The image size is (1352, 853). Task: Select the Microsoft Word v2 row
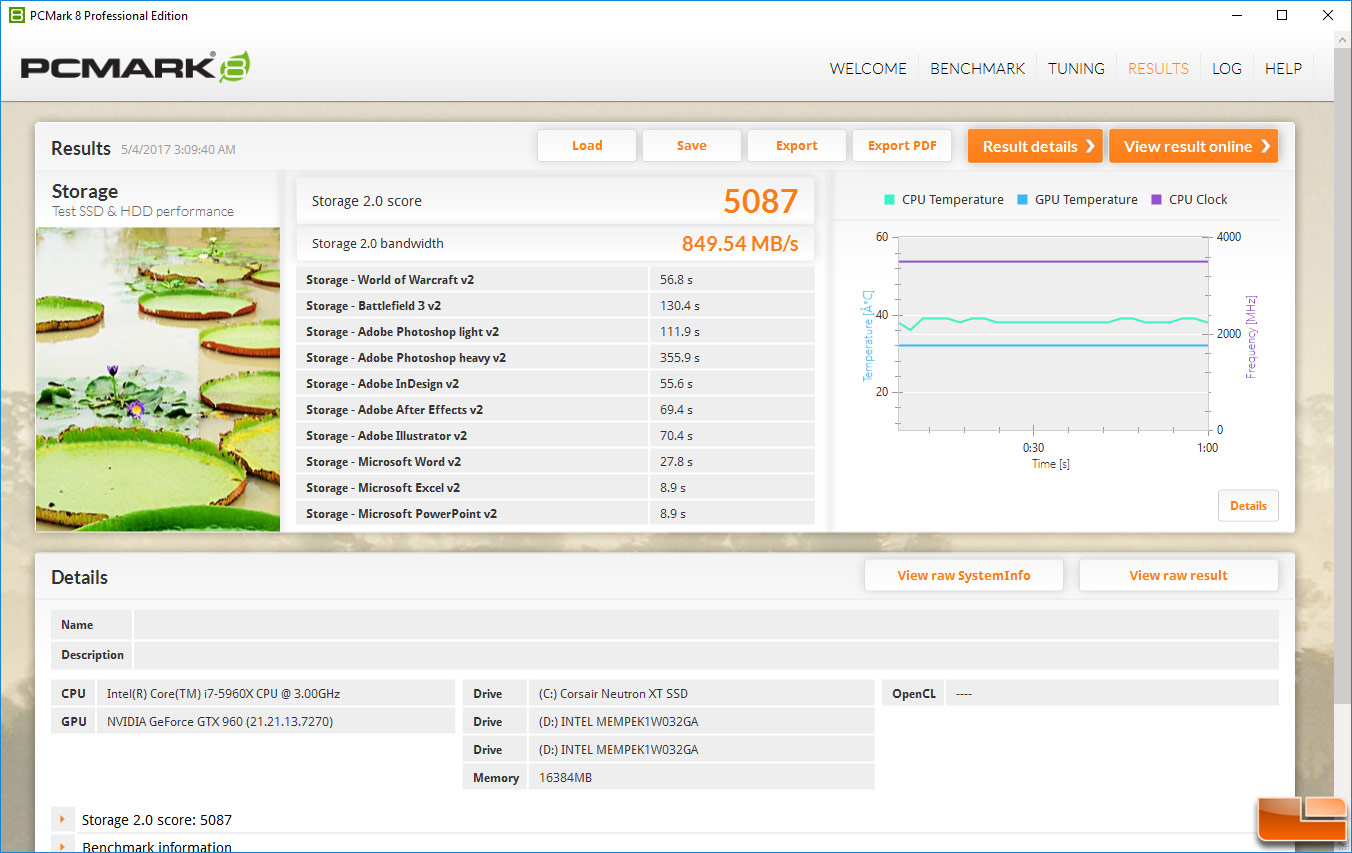[x=555, y=462]
